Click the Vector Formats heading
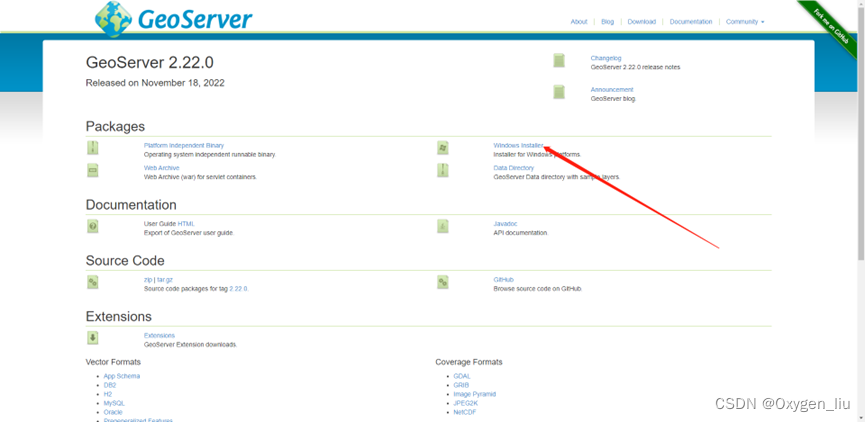 point(113,362)
